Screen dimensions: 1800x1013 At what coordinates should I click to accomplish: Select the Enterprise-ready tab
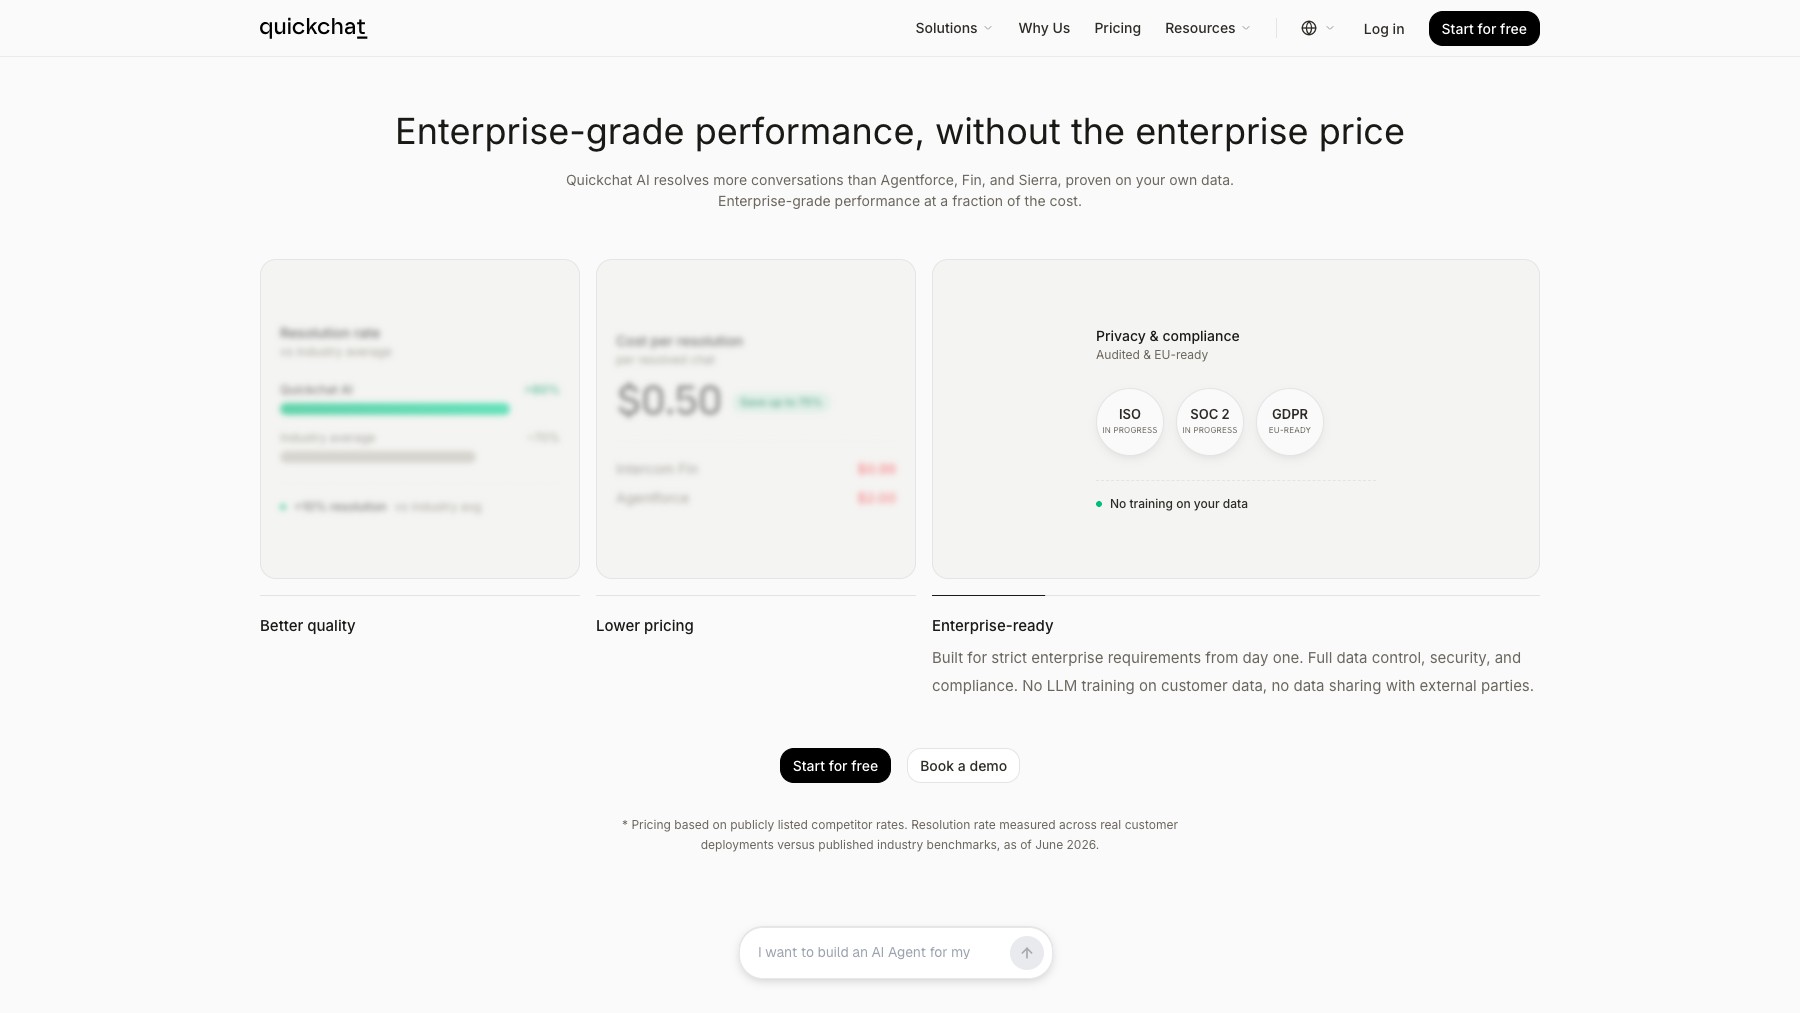pos(992,626)
